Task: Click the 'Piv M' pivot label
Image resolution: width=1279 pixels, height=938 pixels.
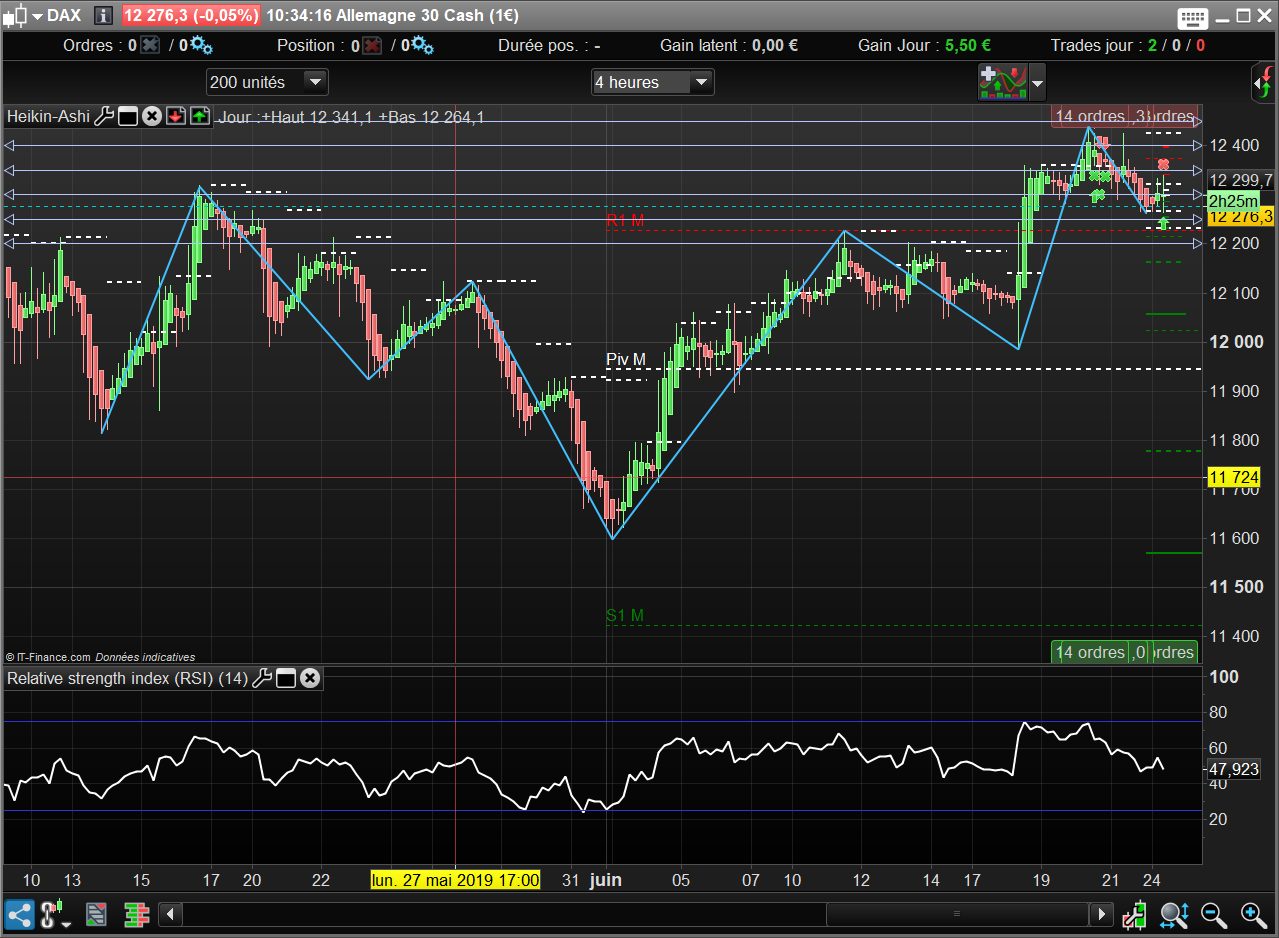Action: (x=626, y=359)
